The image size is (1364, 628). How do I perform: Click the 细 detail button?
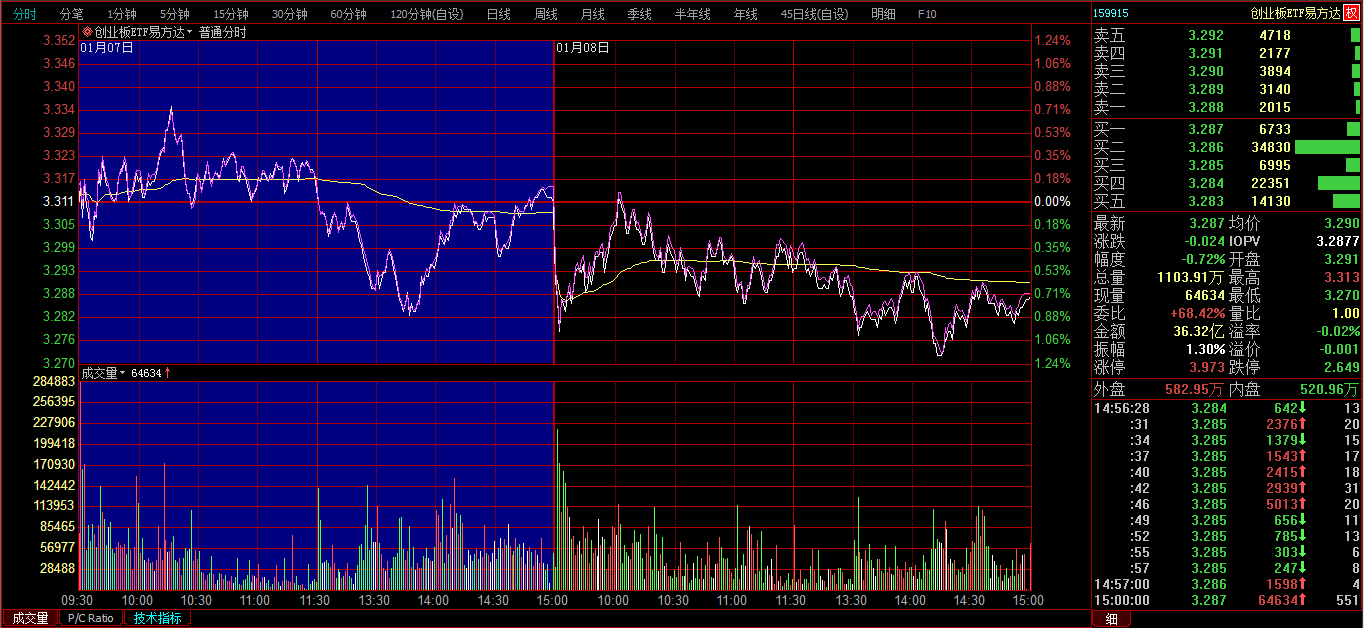tap(1111, 619)
